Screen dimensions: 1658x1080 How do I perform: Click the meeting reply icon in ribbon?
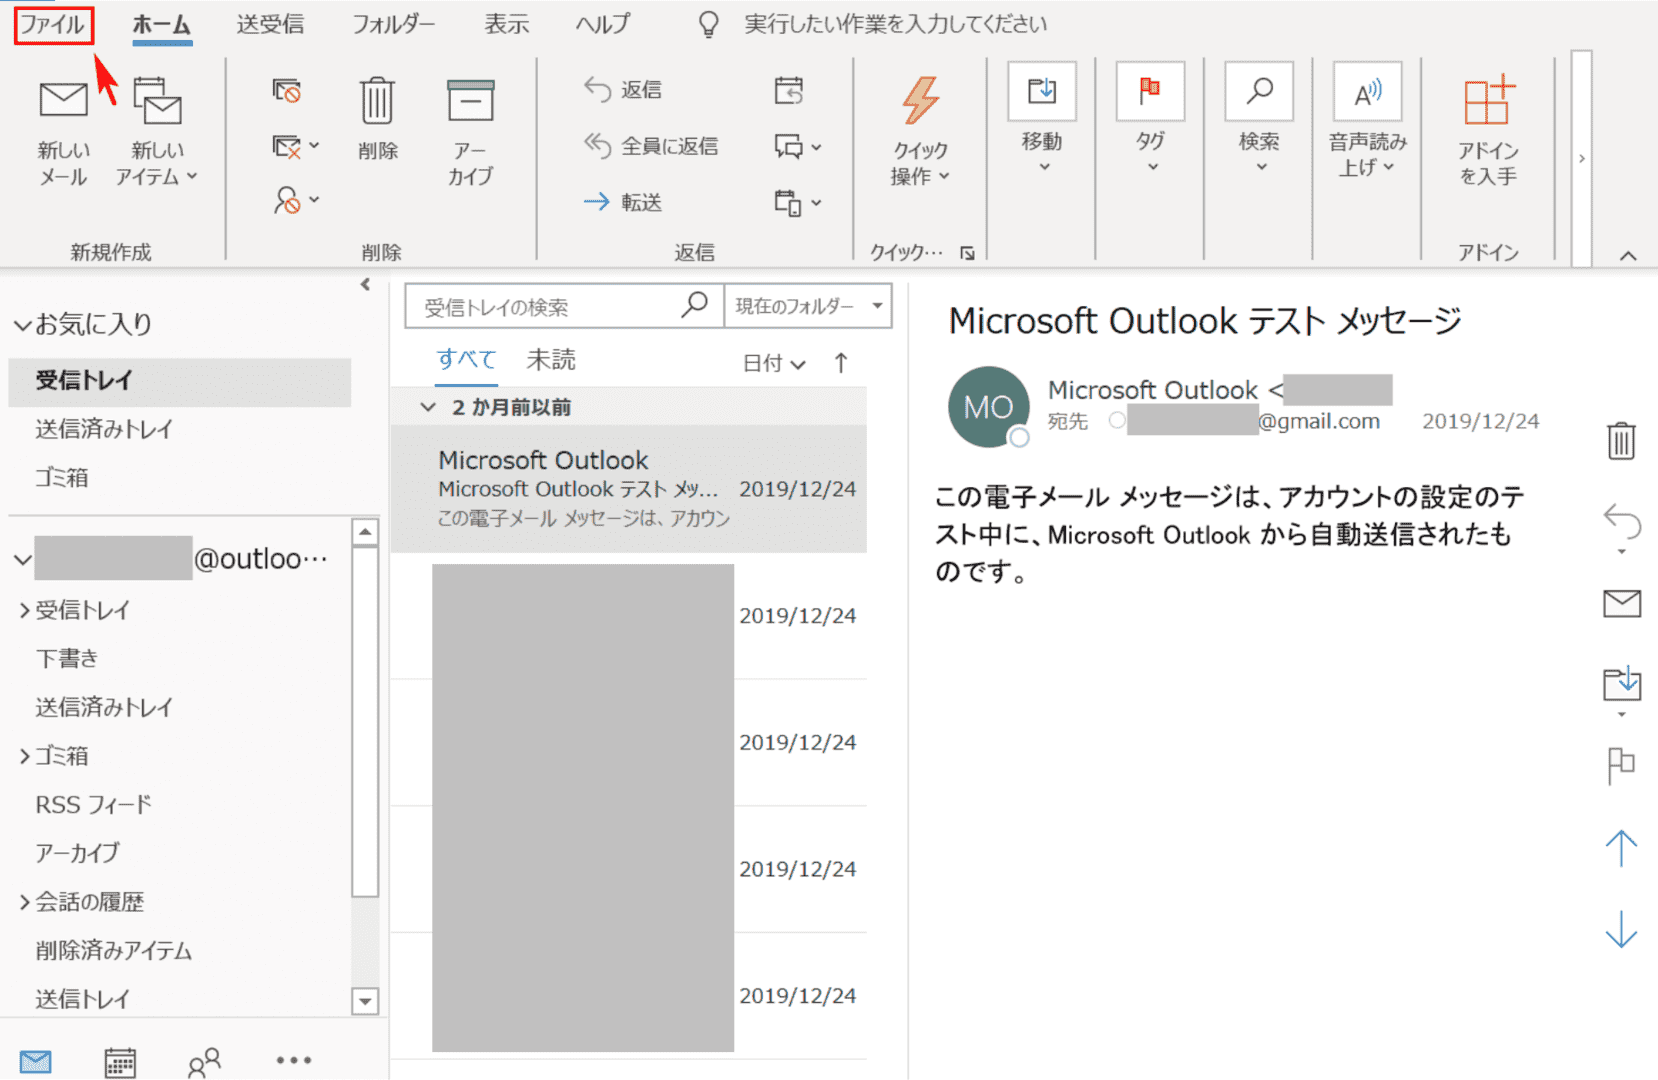point(789,91)
